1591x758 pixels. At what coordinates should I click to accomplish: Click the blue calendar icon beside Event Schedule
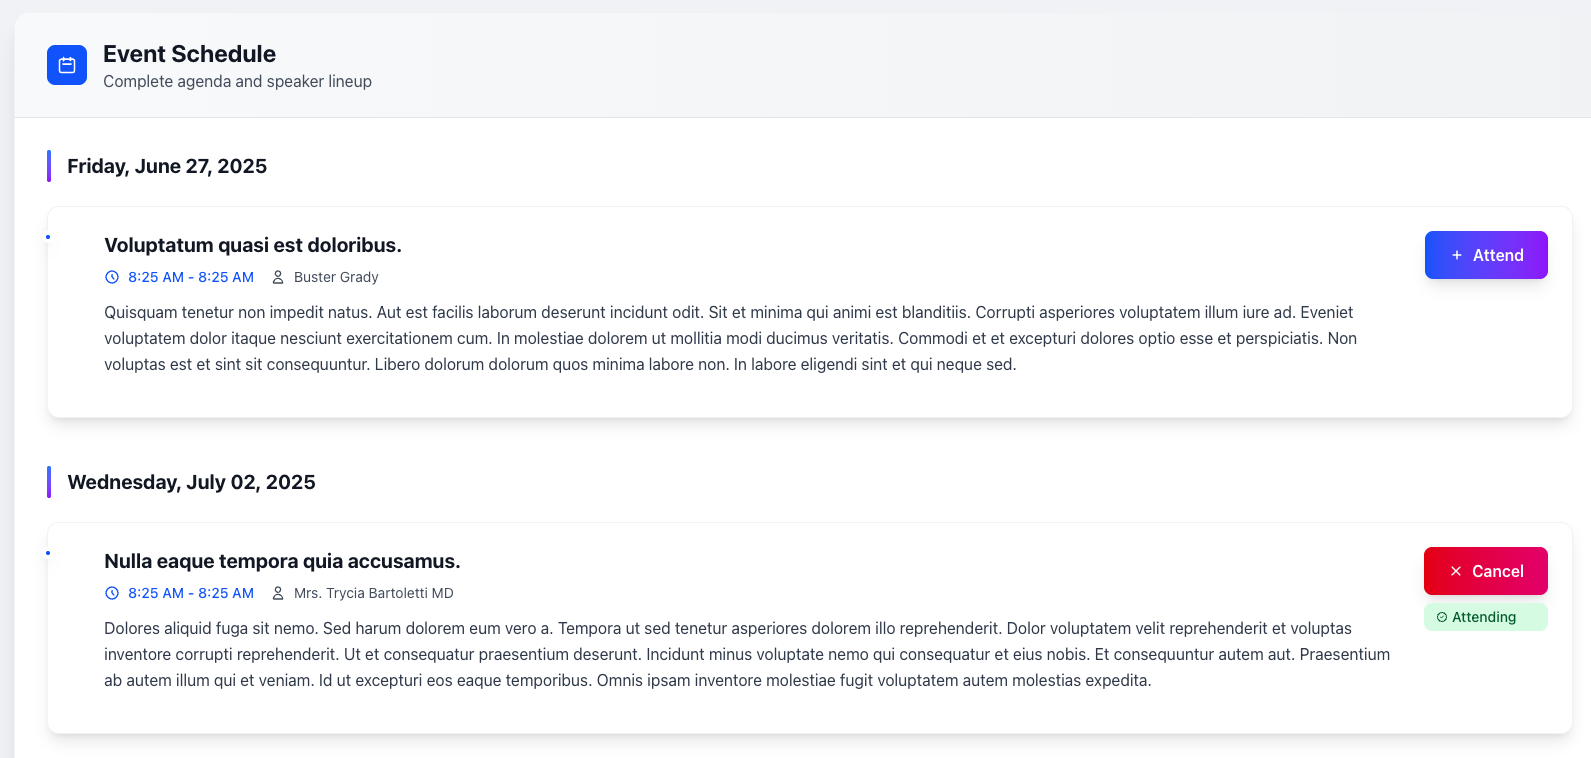[x=67, y=65]
